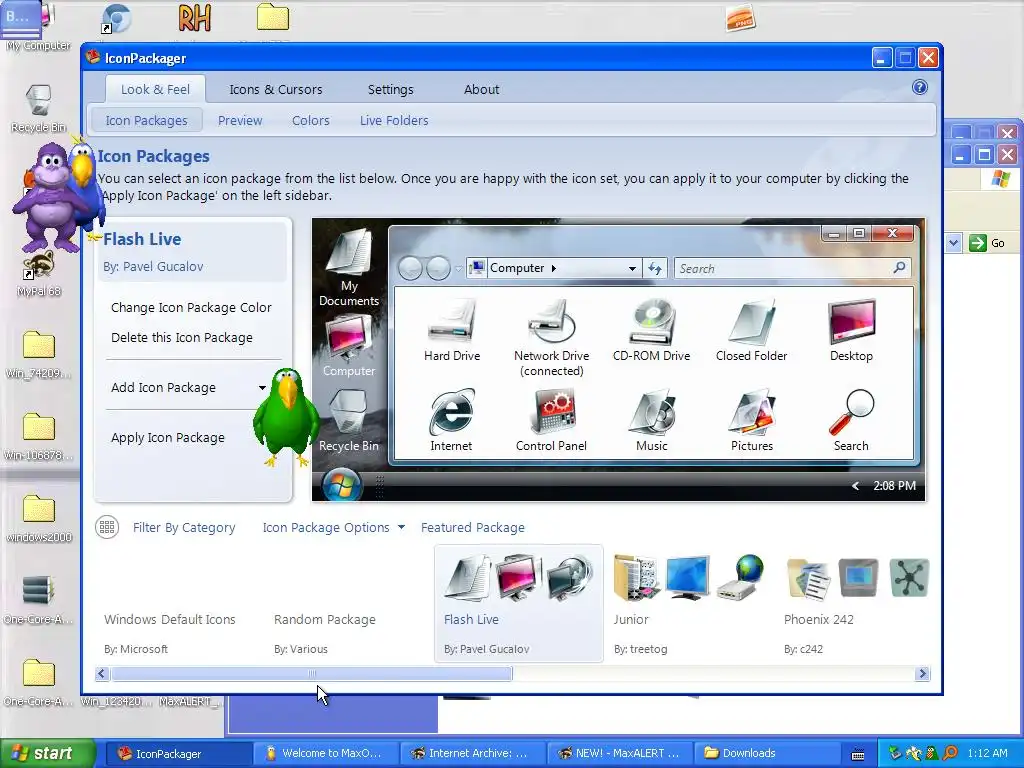Switch to NEW! - MaxALERT taskbar item
Screen dimensions: 1024x768
pos(618,753)
